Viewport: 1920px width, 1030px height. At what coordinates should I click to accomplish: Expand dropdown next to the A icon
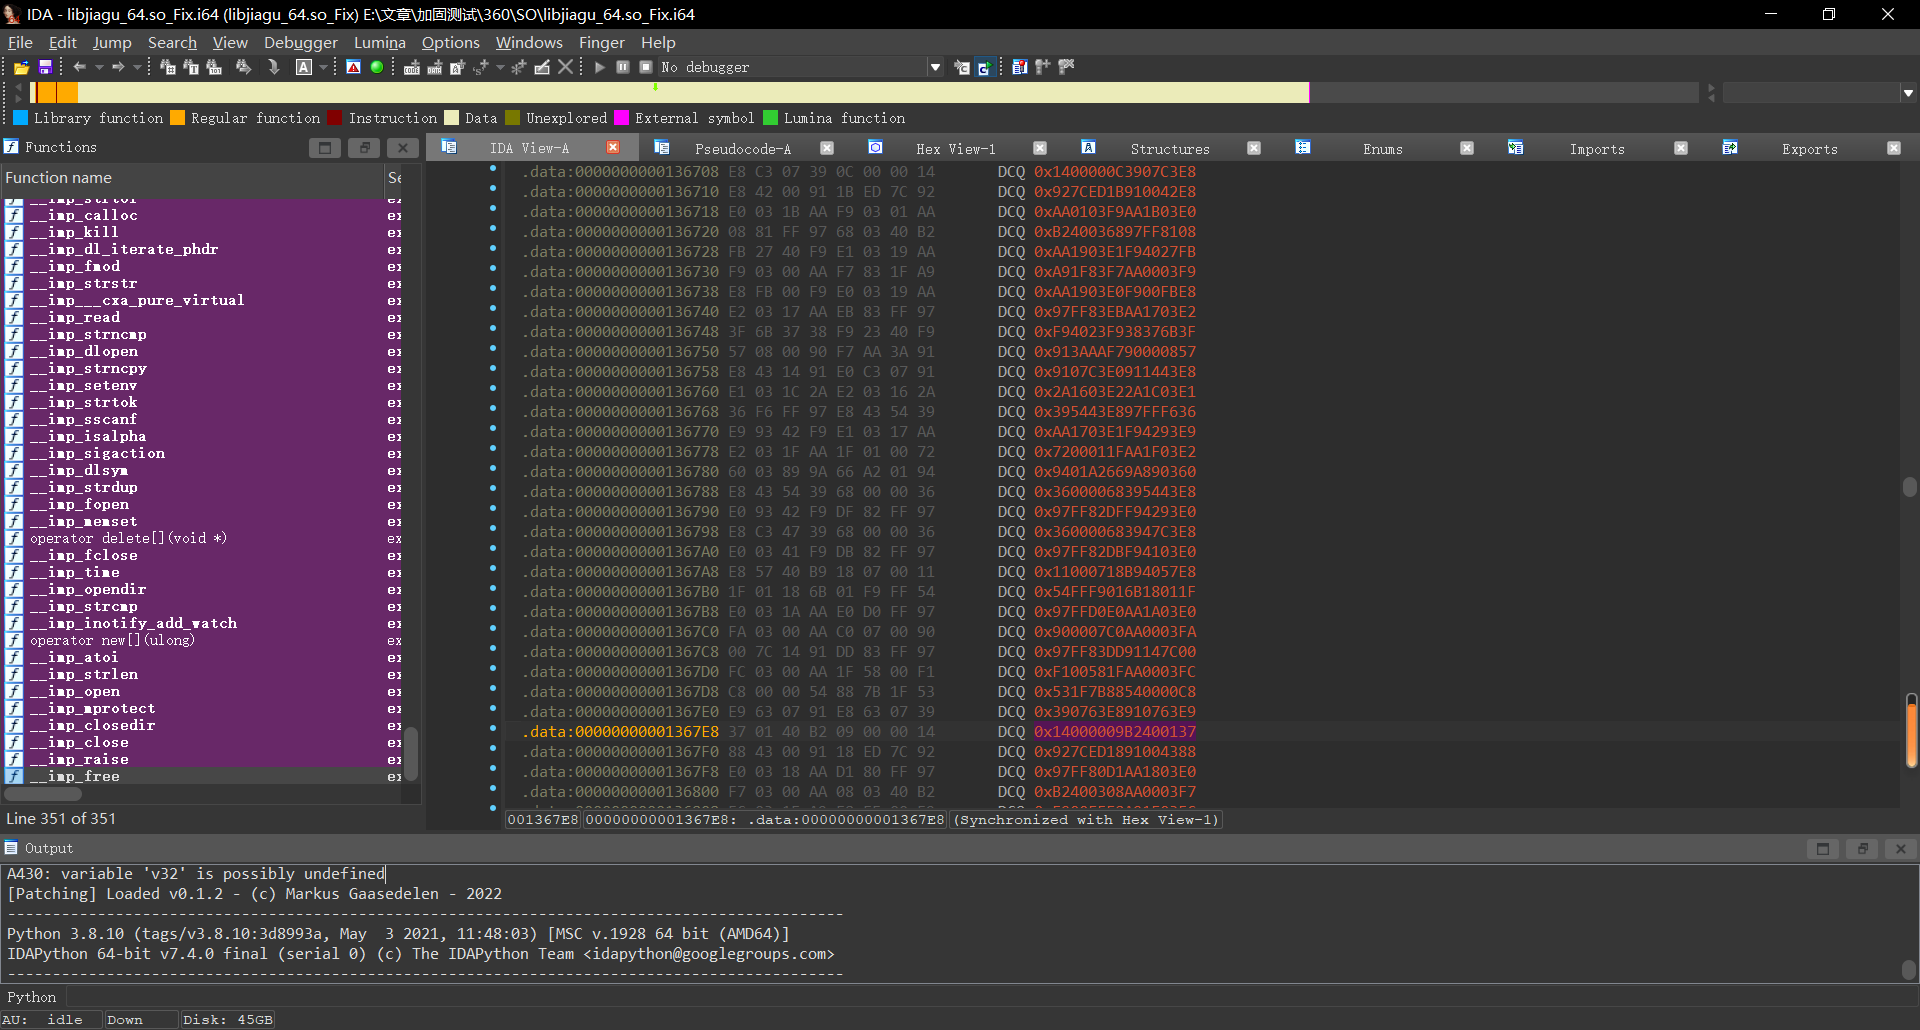pos(323,67)
